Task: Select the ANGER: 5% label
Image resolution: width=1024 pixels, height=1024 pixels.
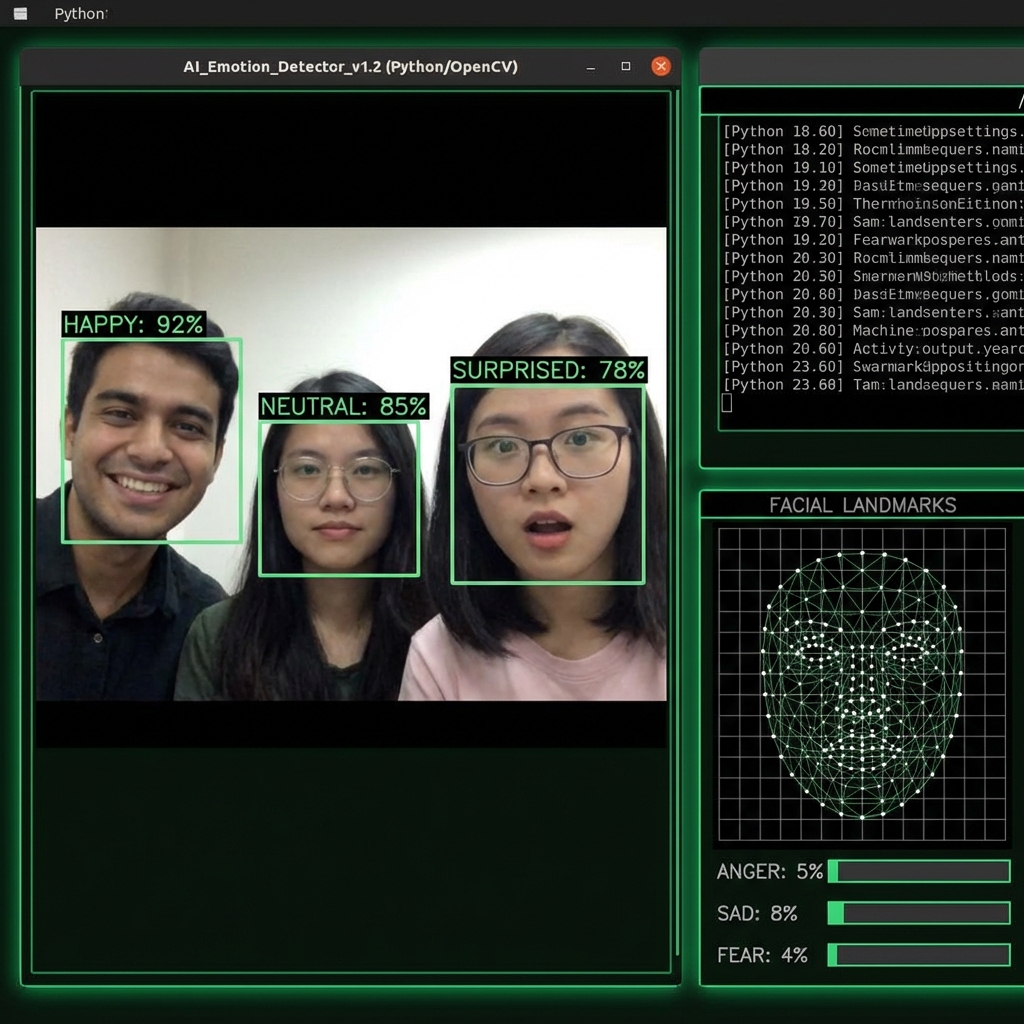Action: [769, 871]
